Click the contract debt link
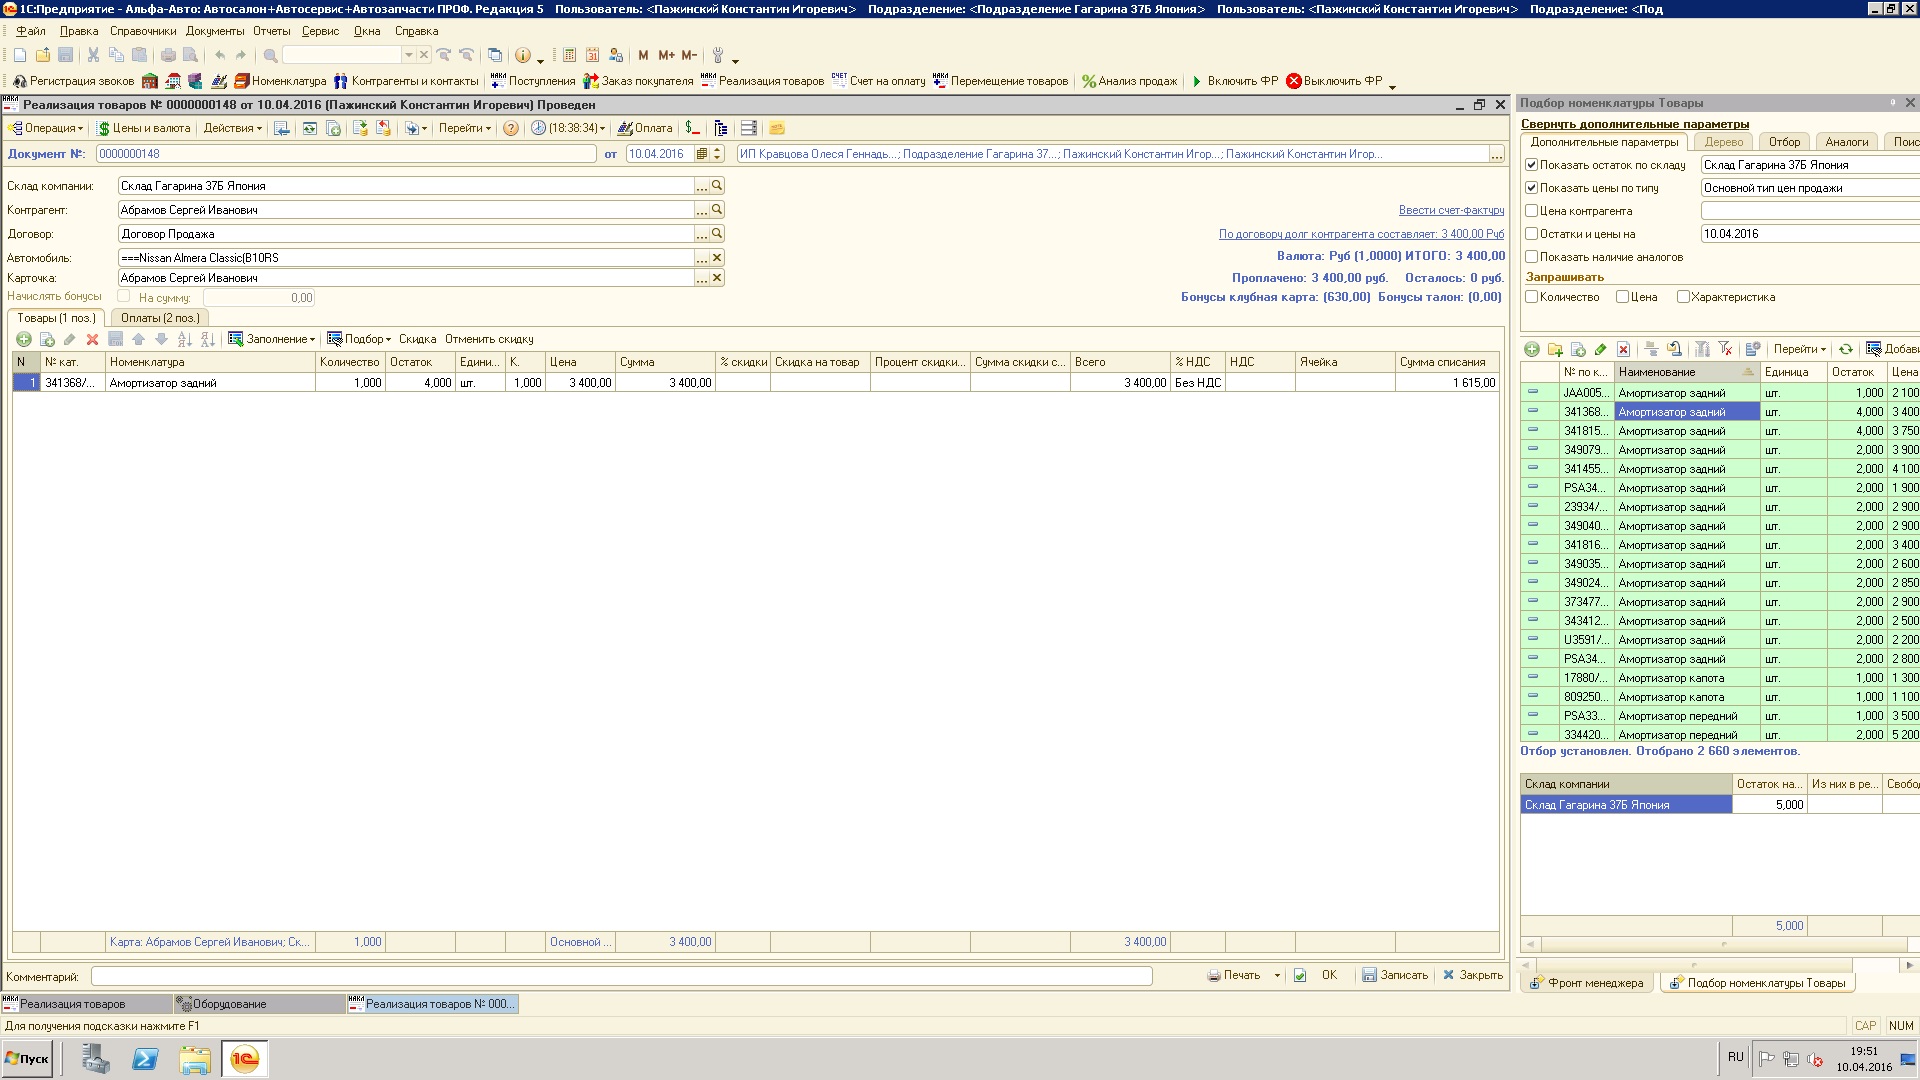The height and width of the screenshot is (1080, 1920). [x=1361, y=234]
